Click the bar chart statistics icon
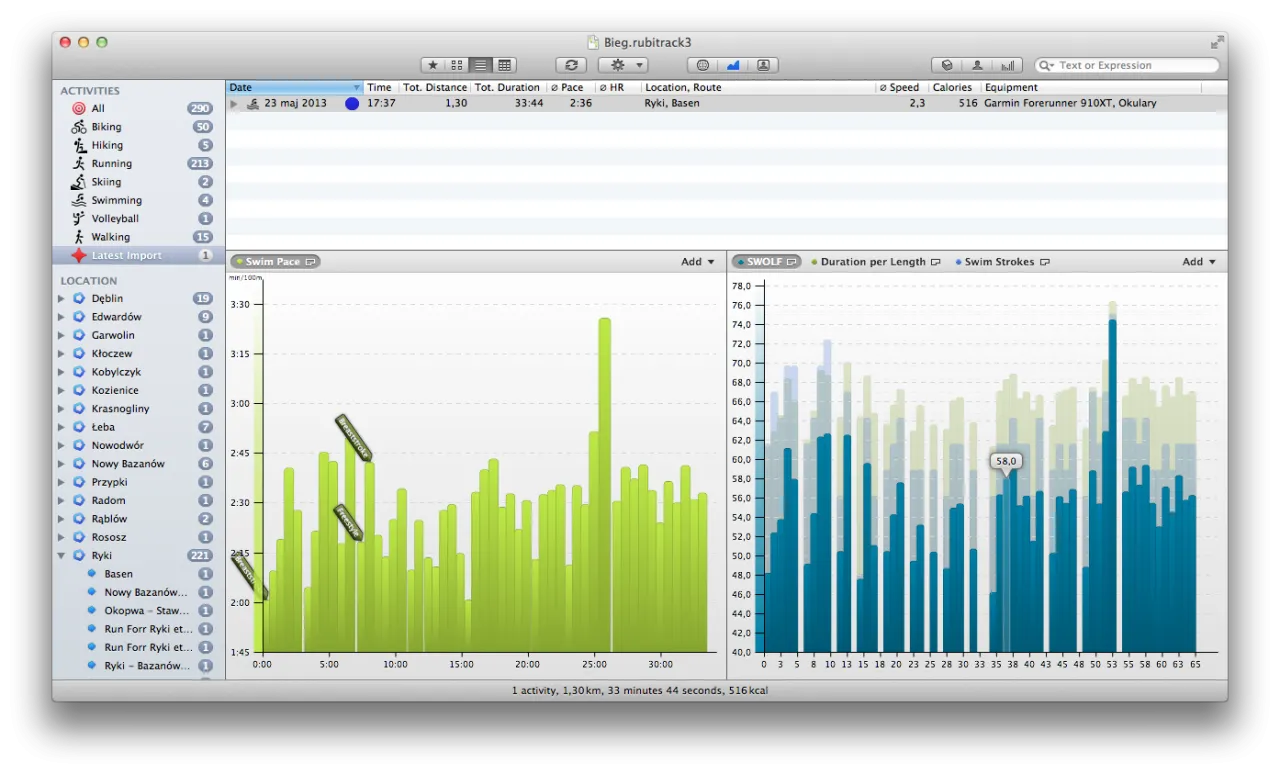This screenshot has height=774, width=1280. point(1007,65)
